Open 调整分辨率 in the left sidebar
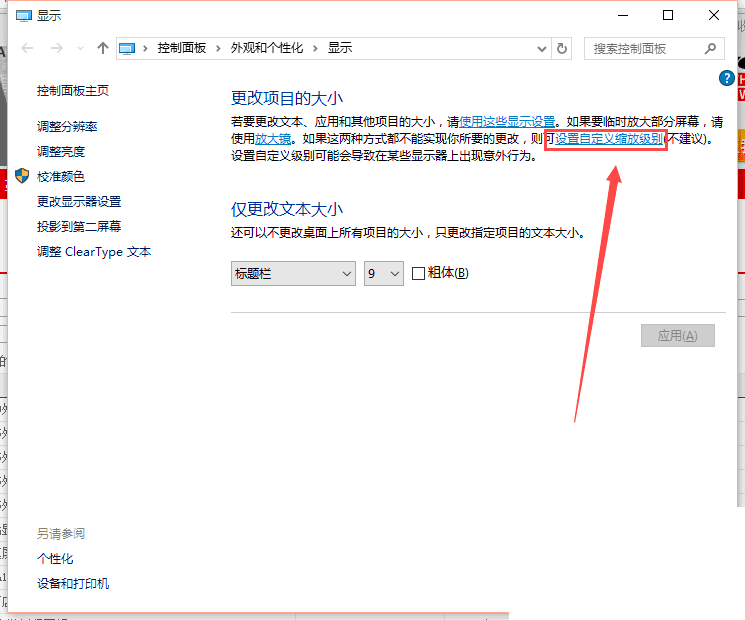 click(x=67, y=127)
